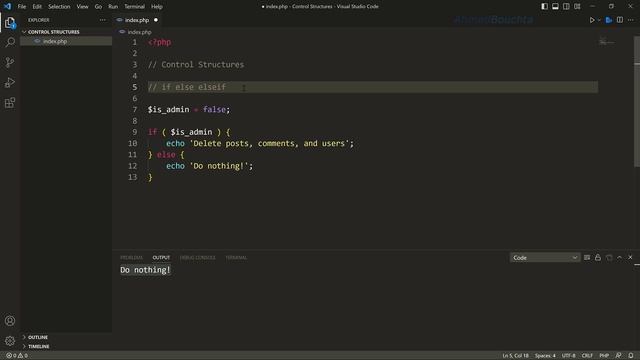The width and height of the screenshot is (640, 360).
Task: Click the unsaved dot on index.php tab
Action: click(156, 20)
